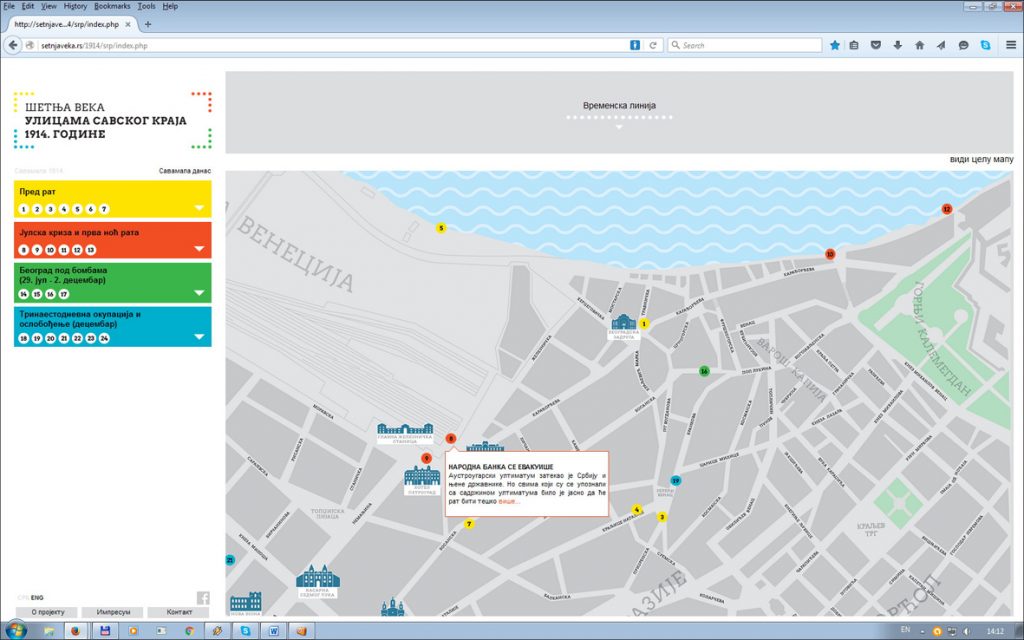The width and height of the screenshot is (1024, 640).
Task: Click the Pocket icon in toolbar
Action: pos(876,45)
